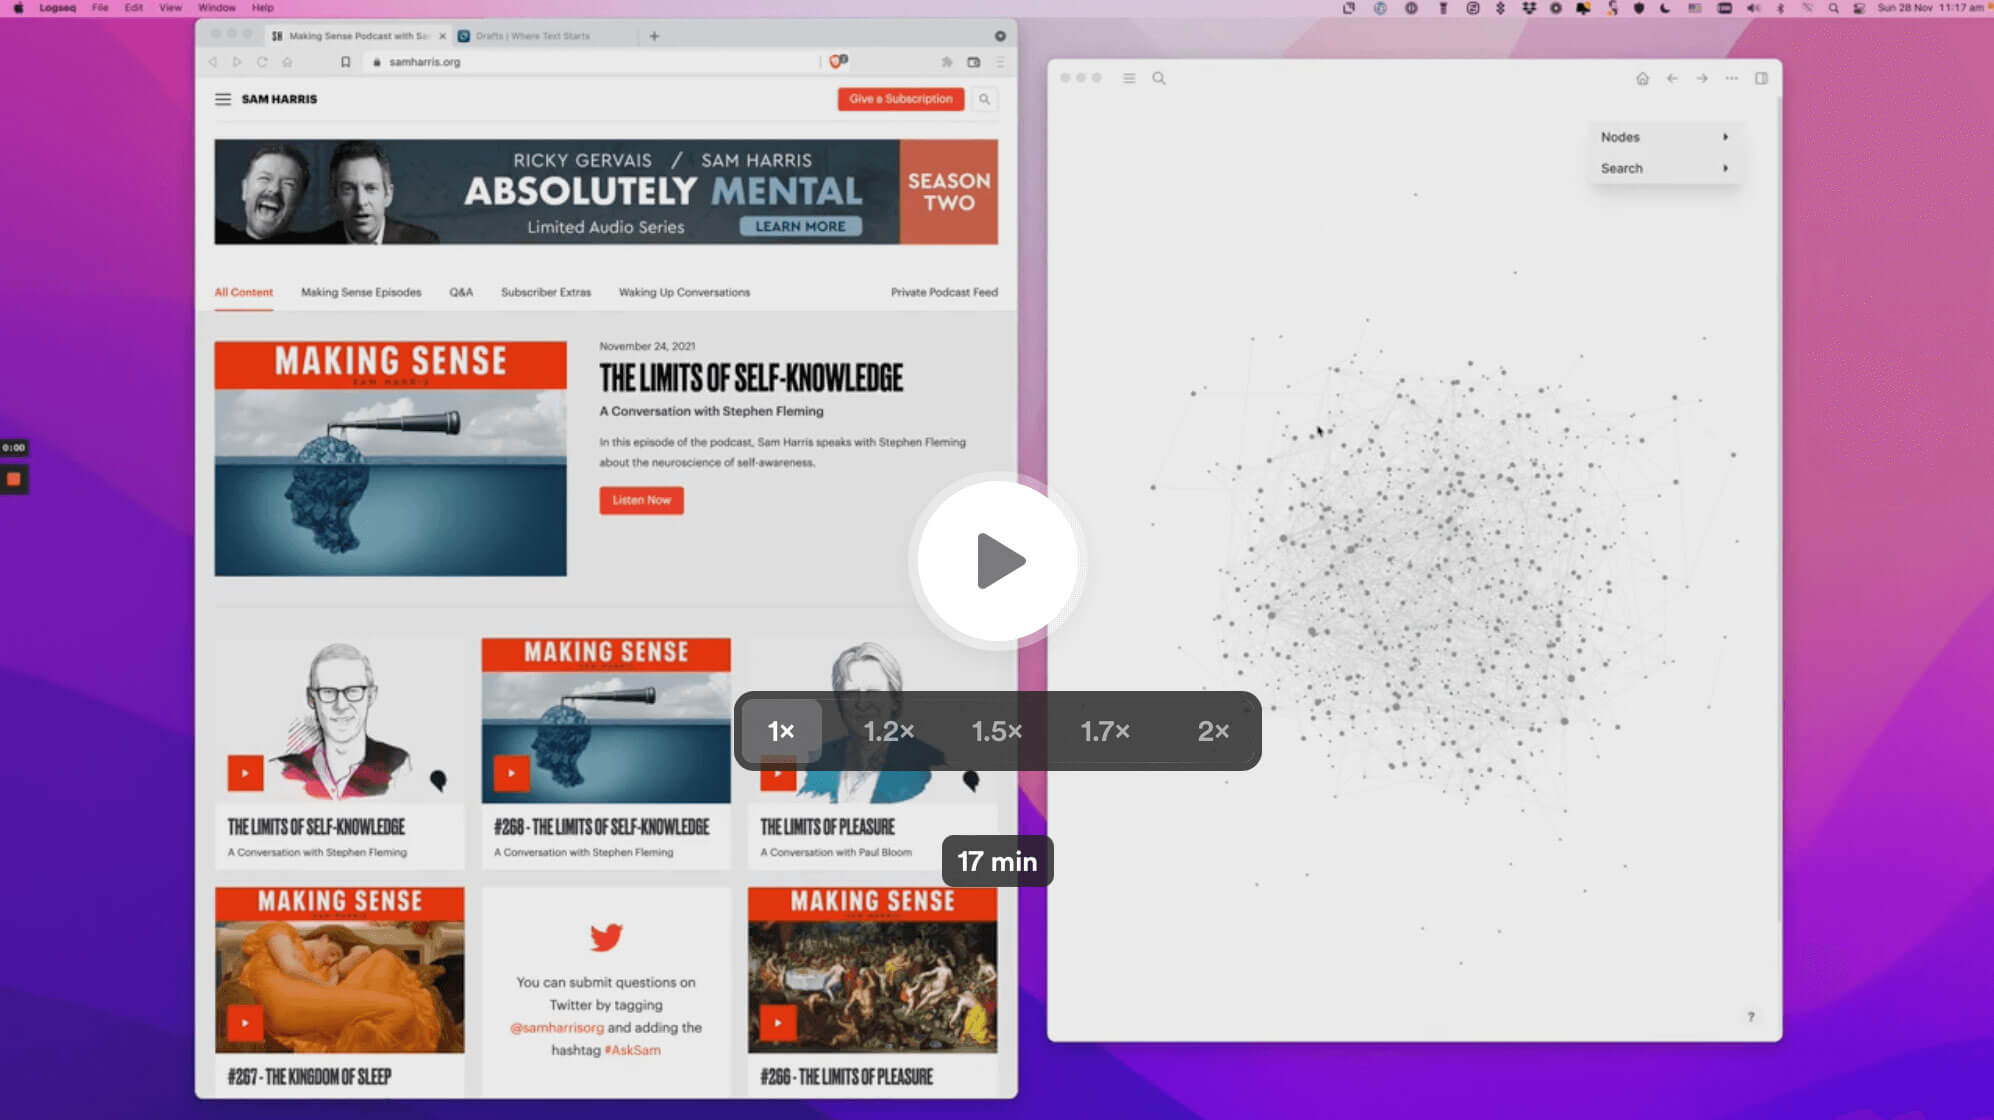
Task: Open the browser wallet icon
Action: coord(973,62)
